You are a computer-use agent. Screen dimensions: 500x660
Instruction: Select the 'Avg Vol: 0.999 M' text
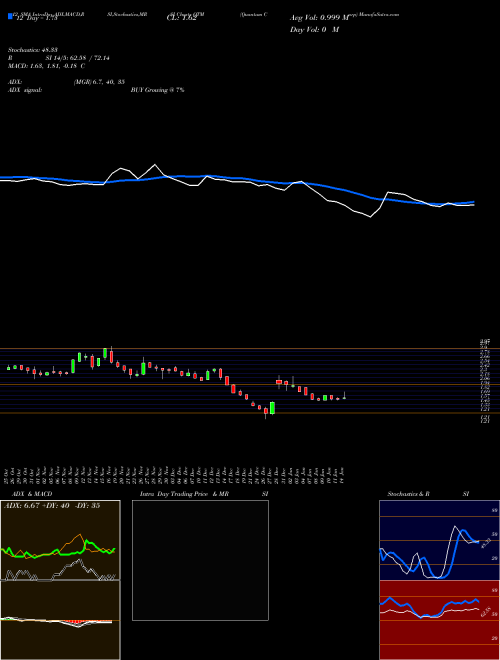pyautogui.click(x=320, y=18)
